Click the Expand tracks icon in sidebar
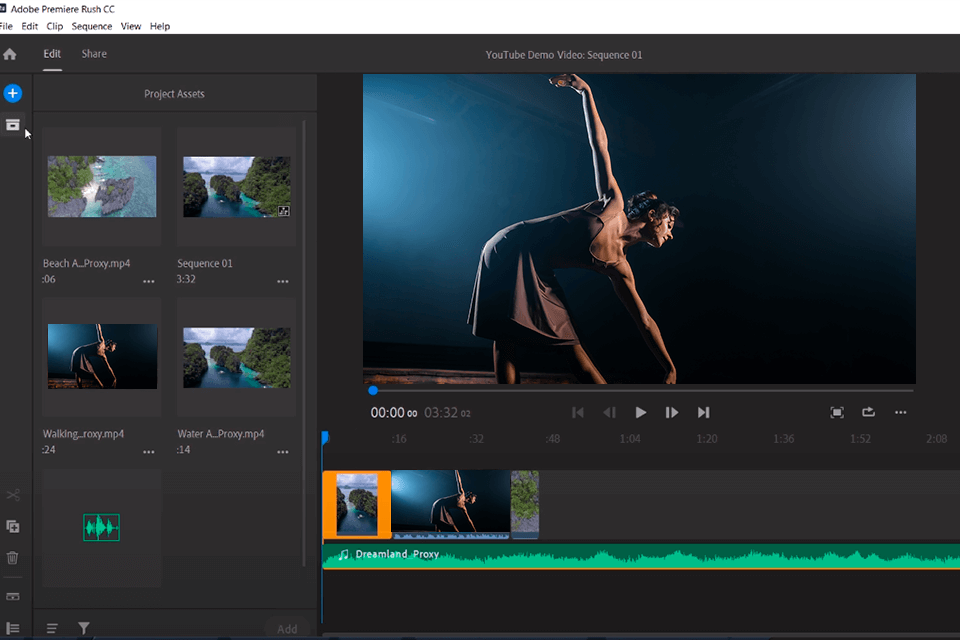Viewport: 960px width, 640px height. click(x=12, y=596)
